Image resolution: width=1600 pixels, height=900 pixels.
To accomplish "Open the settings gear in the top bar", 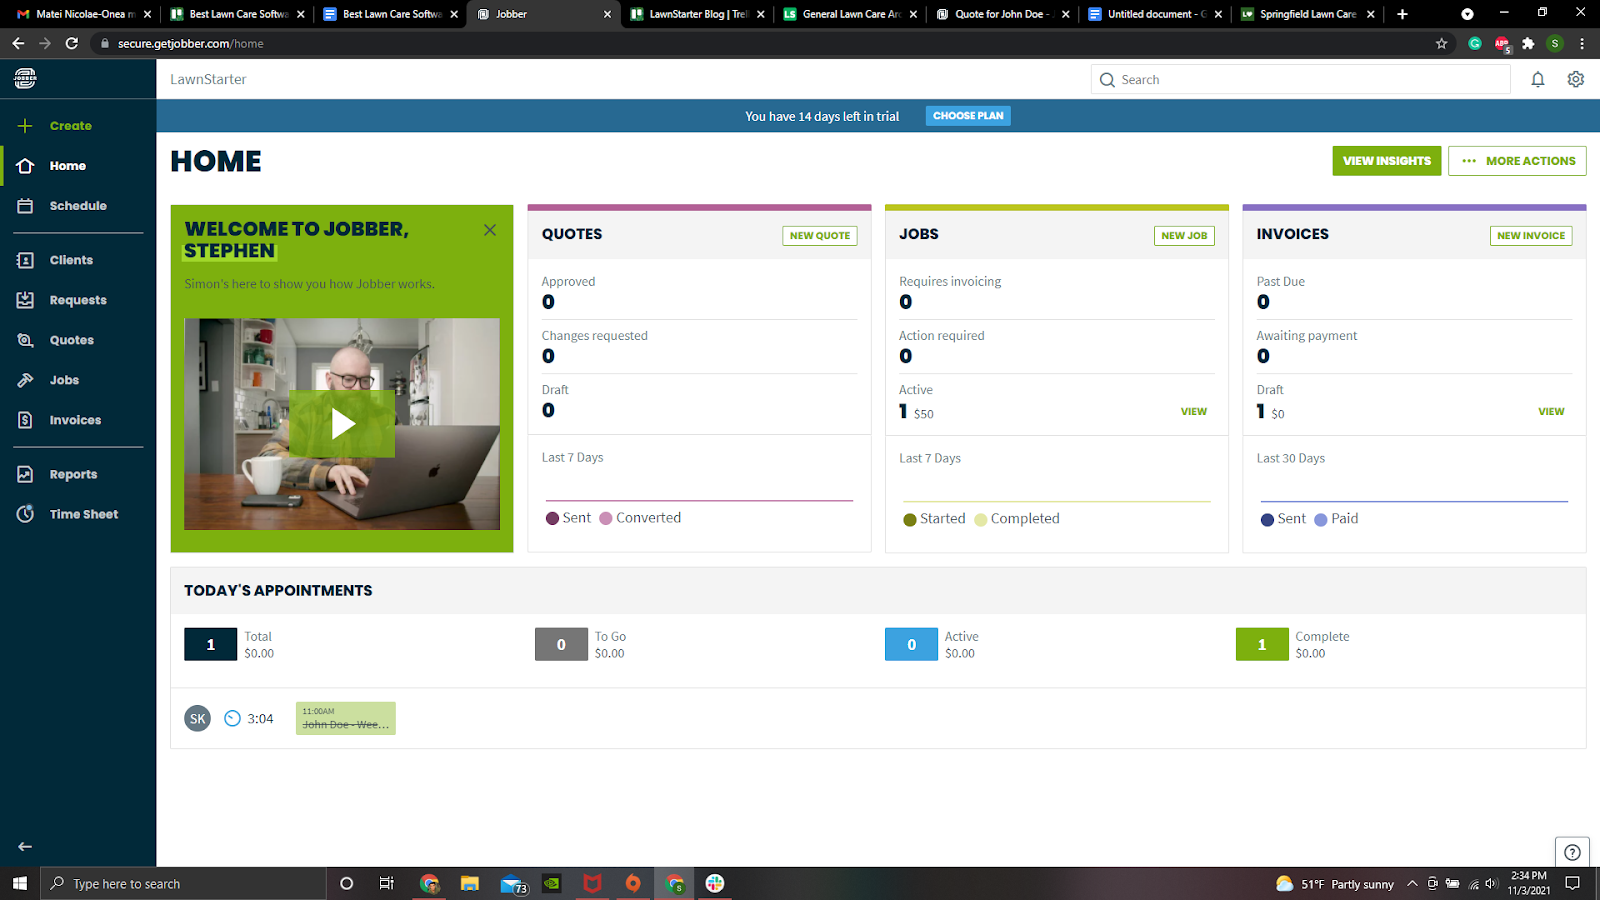I will click(x=1575, y=79).
